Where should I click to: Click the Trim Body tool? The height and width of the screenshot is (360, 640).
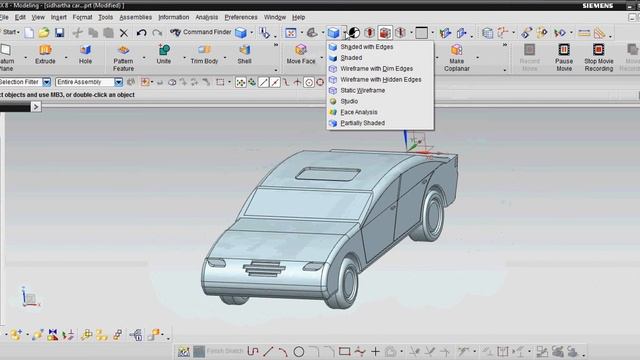(x=204, y=55)
